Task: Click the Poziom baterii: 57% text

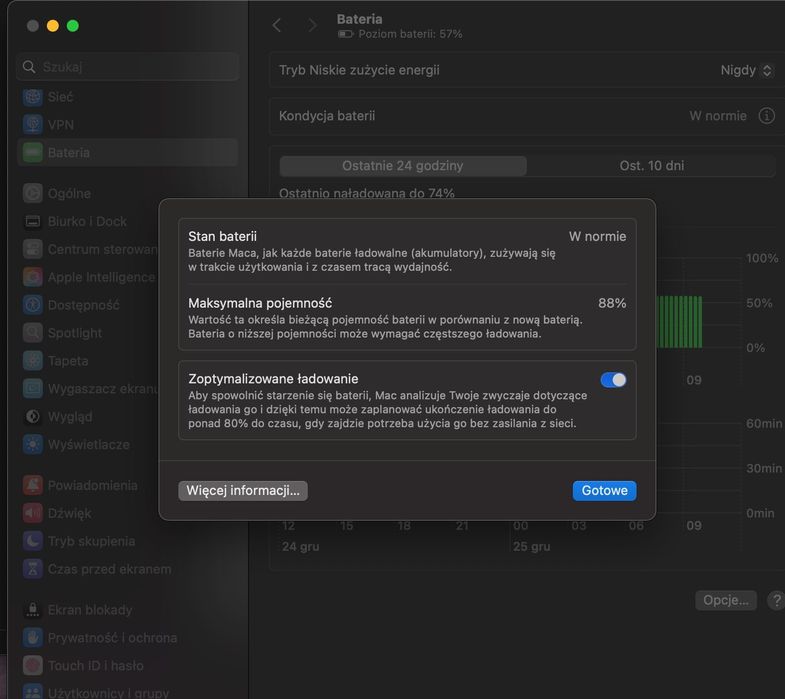Action: coord(410,34)
